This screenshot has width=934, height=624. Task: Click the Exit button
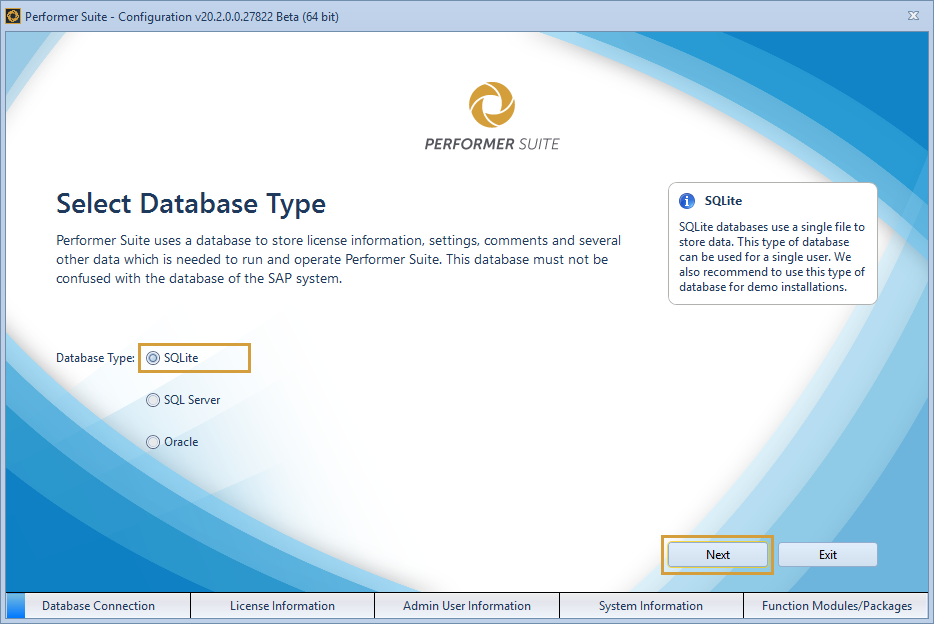pyautogui.click(x=827, y=554)
